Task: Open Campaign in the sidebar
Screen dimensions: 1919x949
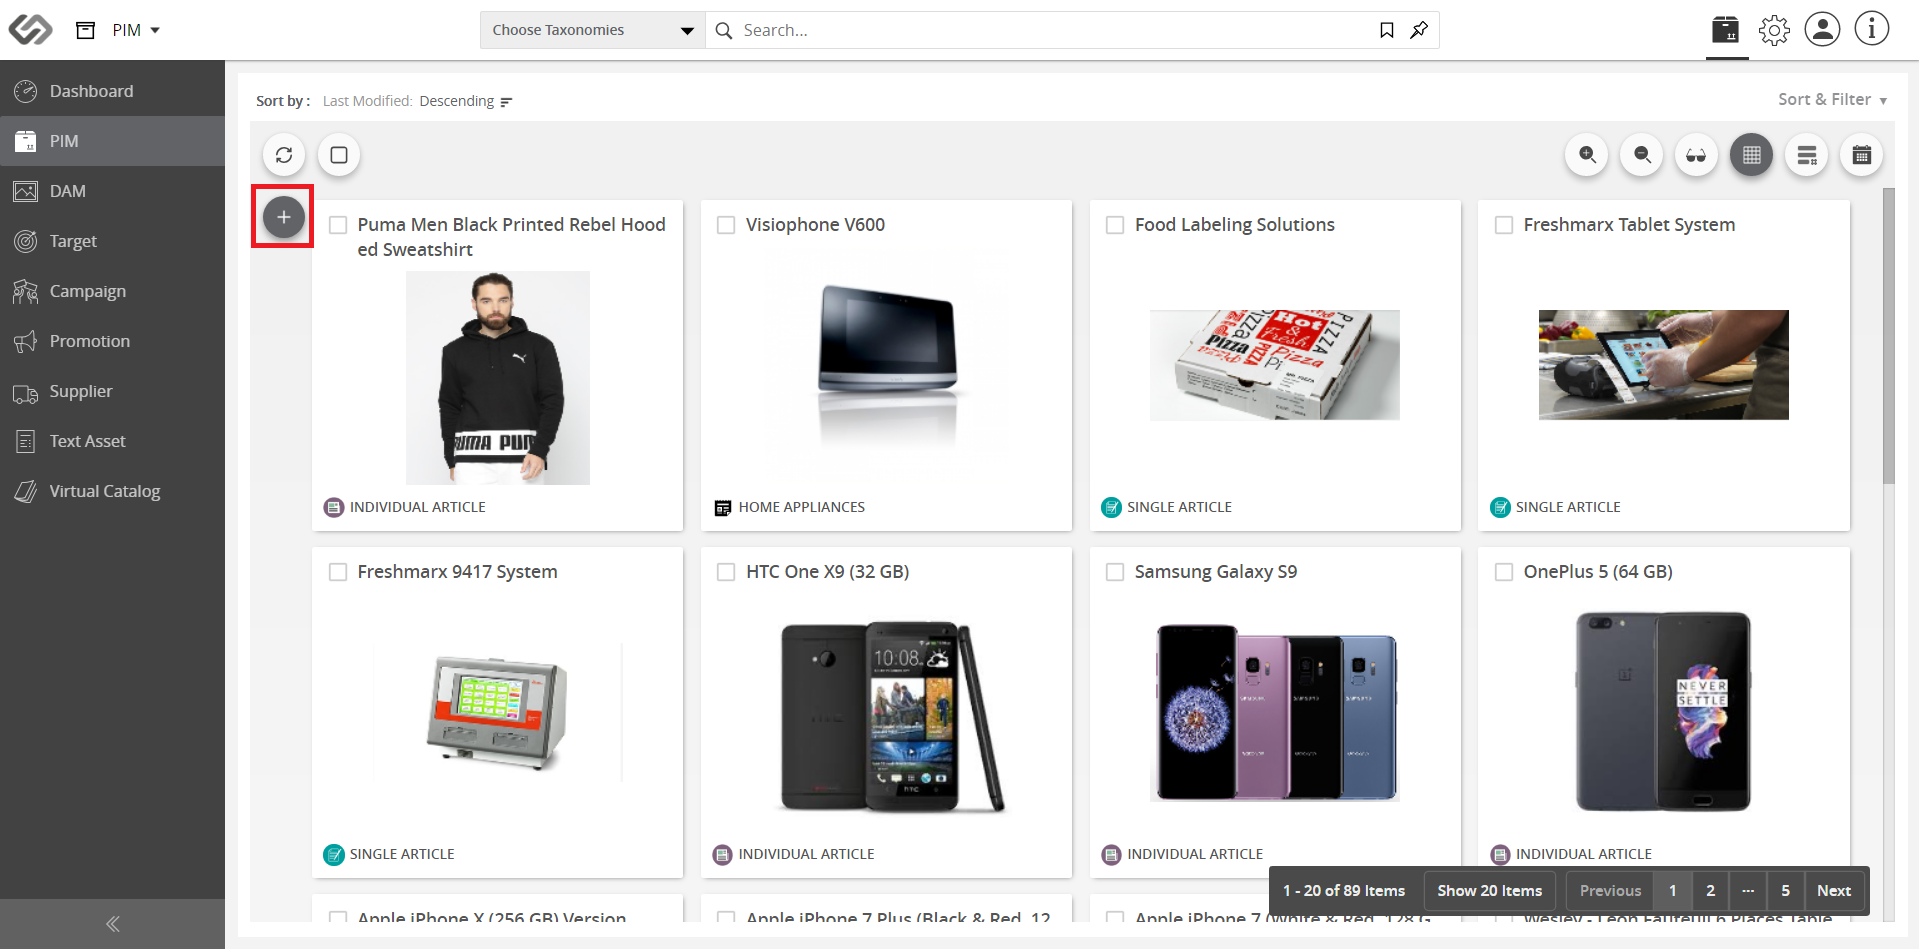Action: tap(112, 291)
